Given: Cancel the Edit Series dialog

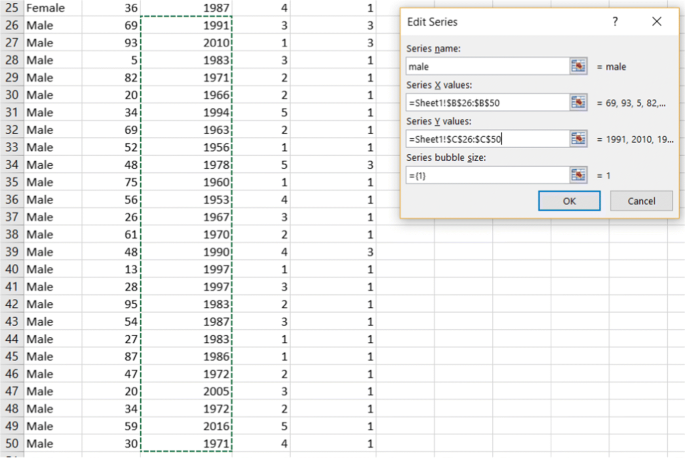Looking at the screenshot, I should pos(641,201).
